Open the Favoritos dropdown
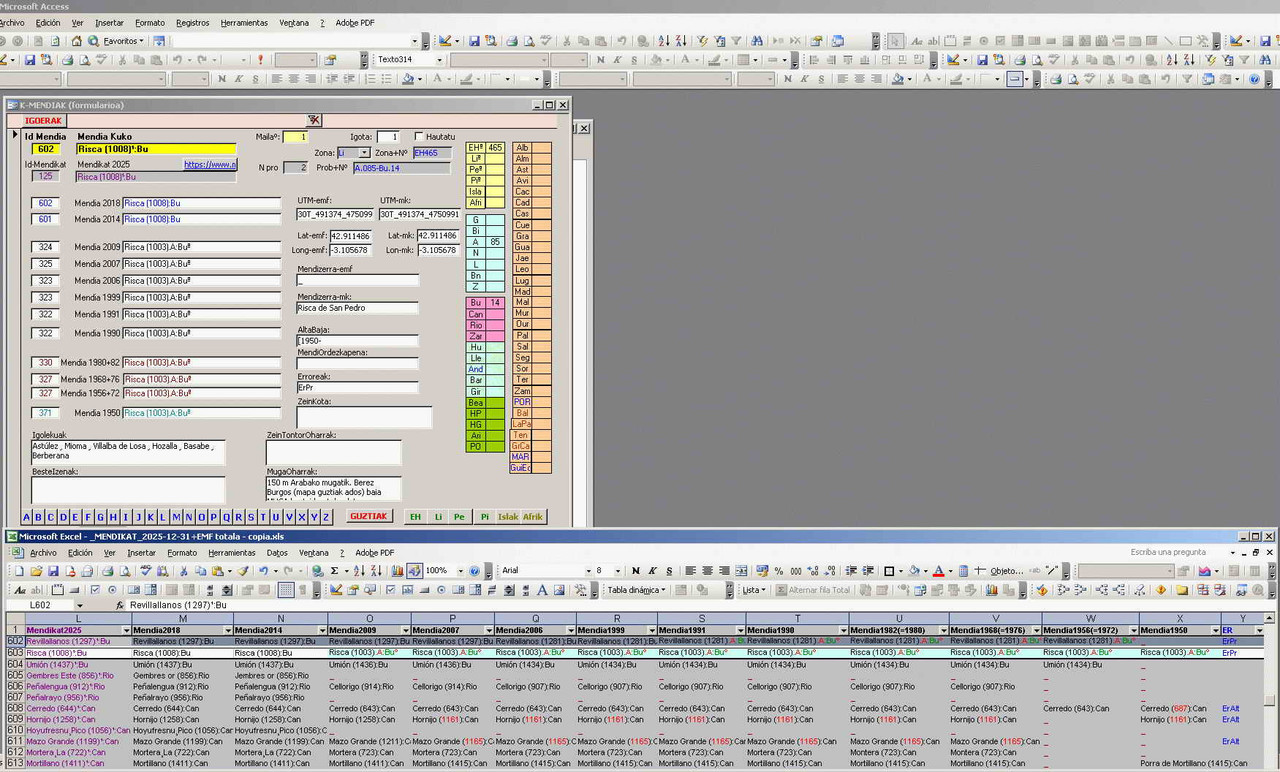 click(142, 41)
